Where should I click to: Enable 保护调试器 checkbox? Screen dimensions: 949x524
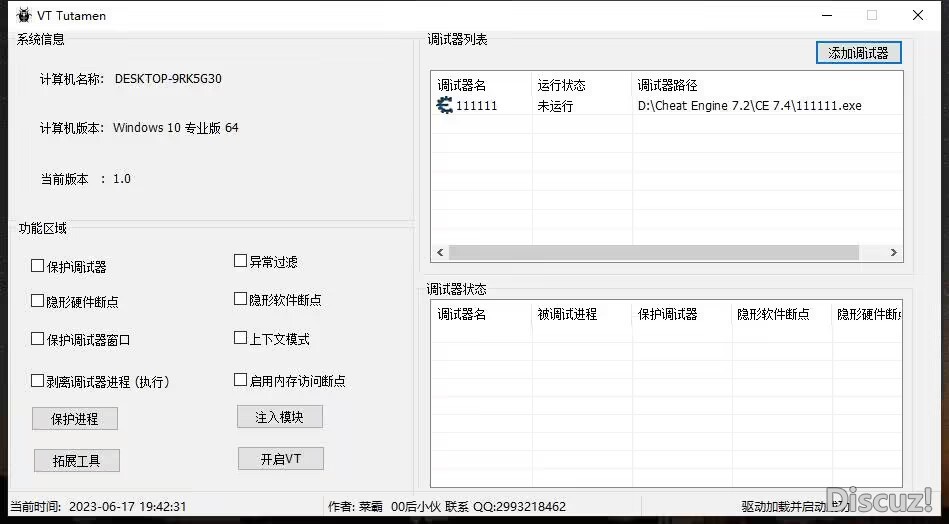38,266
